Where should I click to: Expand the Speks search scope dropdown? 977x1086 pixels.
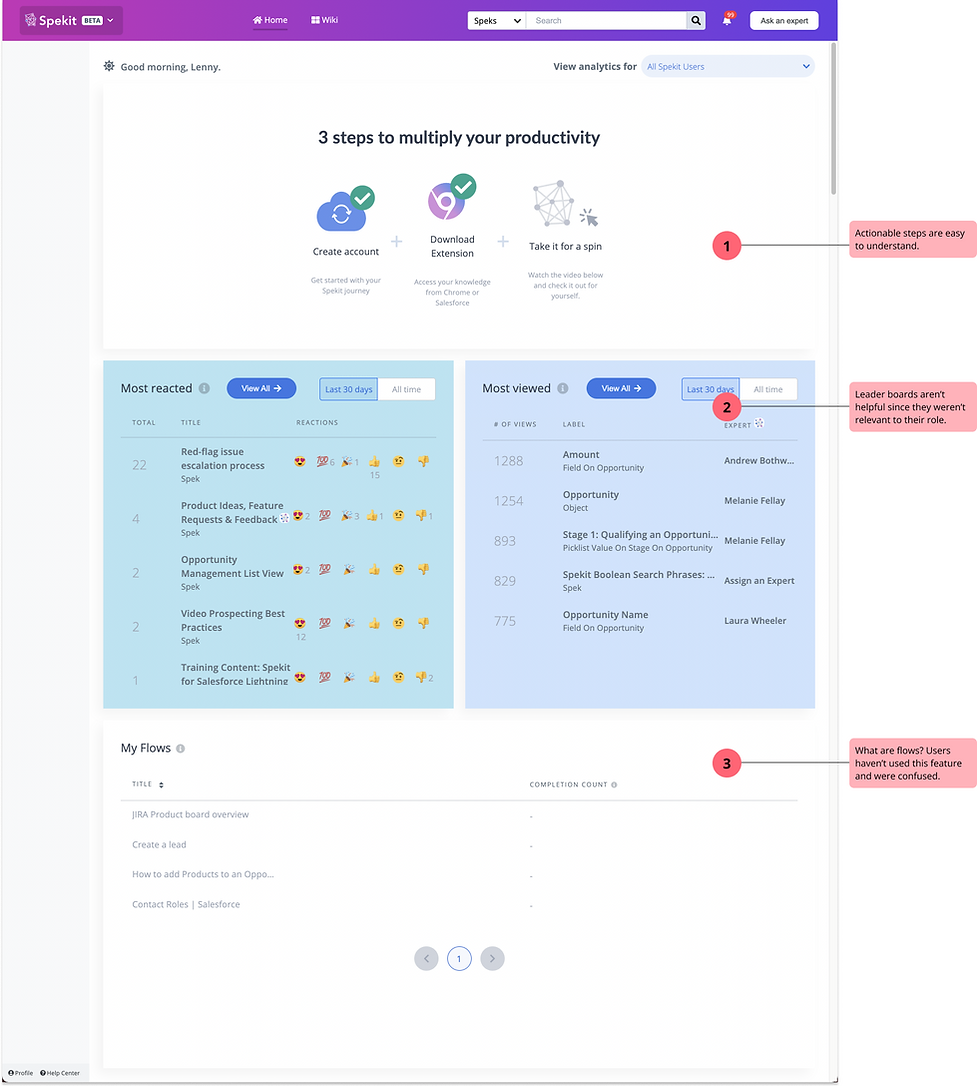496,21
